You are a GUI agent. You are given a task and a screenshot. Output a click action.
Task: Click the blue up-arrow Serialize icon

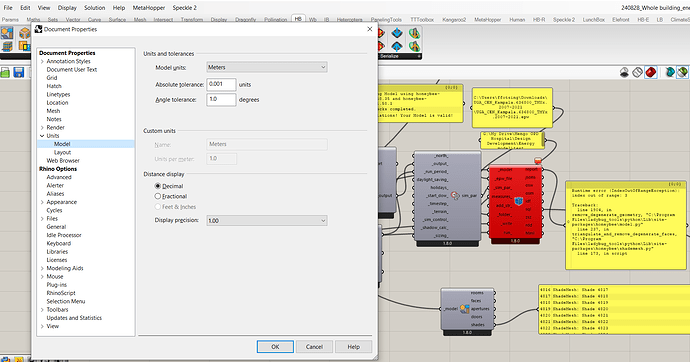[x=397, y=46]
